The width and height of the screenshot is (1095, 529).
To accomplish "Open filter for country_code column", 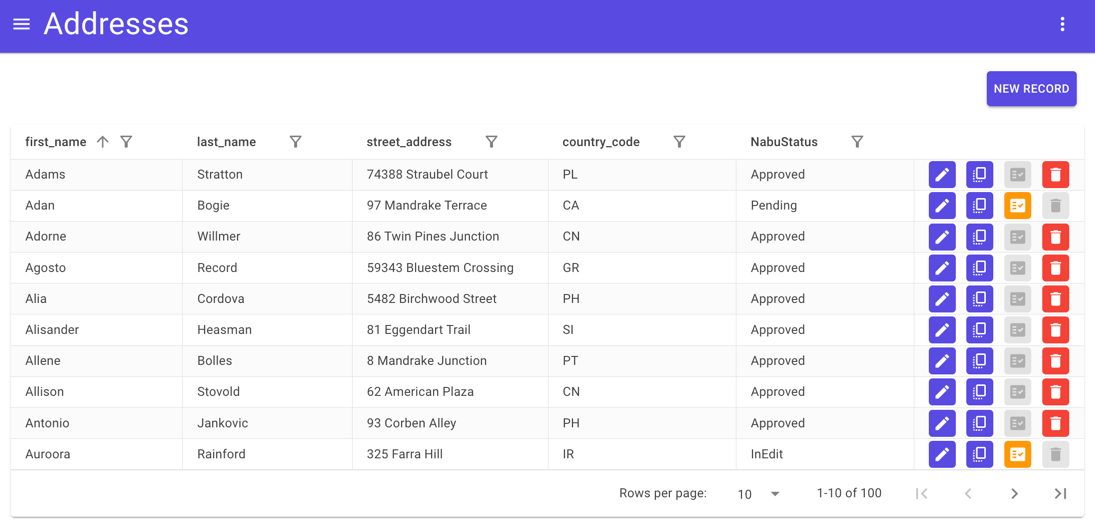I will click(679, 142).
